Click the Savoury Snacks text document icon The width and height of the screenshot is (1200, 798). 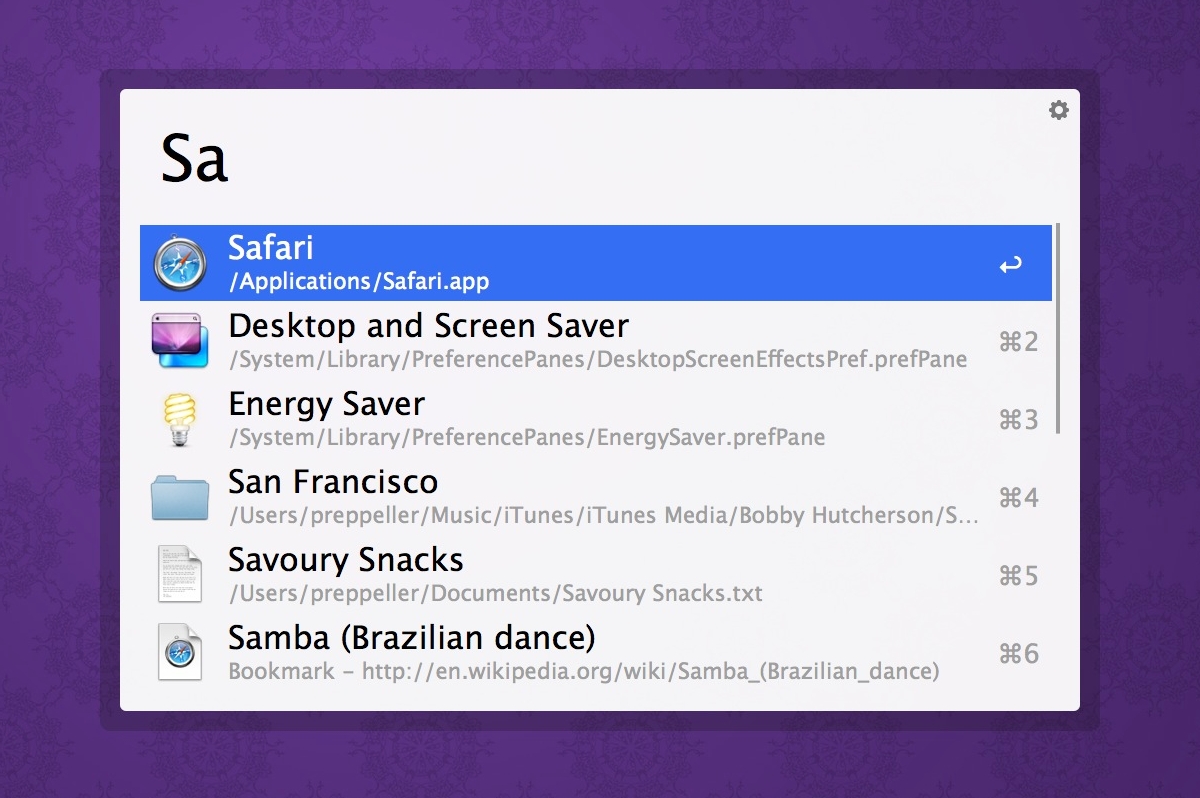[x=179, y=575]
